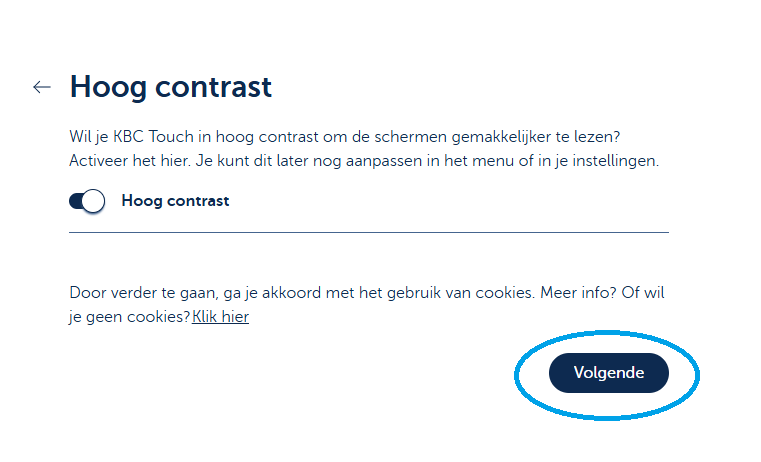This screenshot has height=462, width=761.
Task: Toggle the Hoog contrast switch
Action: pyautogui.click(x=87, y=201)
